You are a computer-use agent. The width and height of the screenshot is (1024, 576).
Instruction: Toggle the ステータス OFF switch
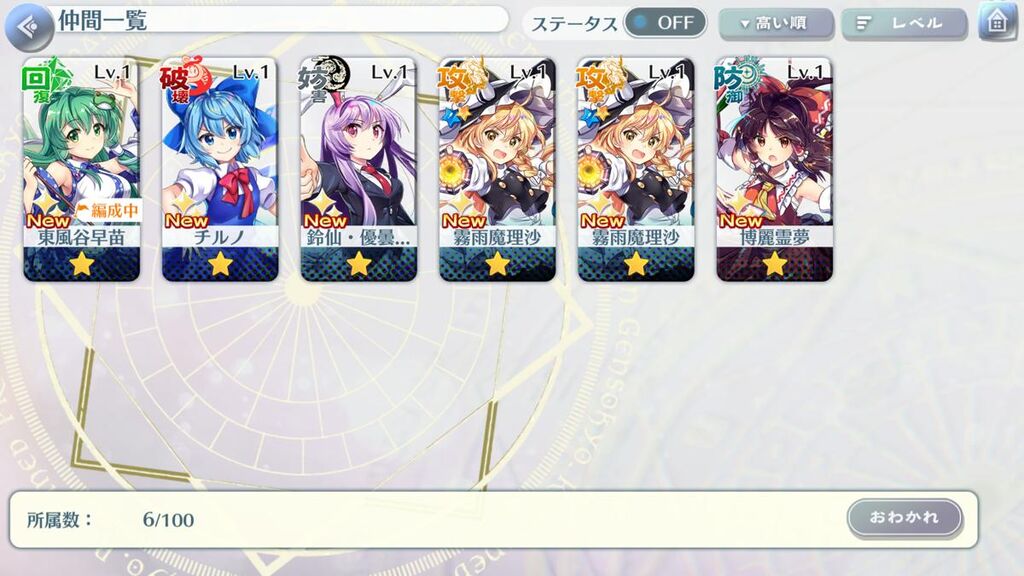pos(665,23)
